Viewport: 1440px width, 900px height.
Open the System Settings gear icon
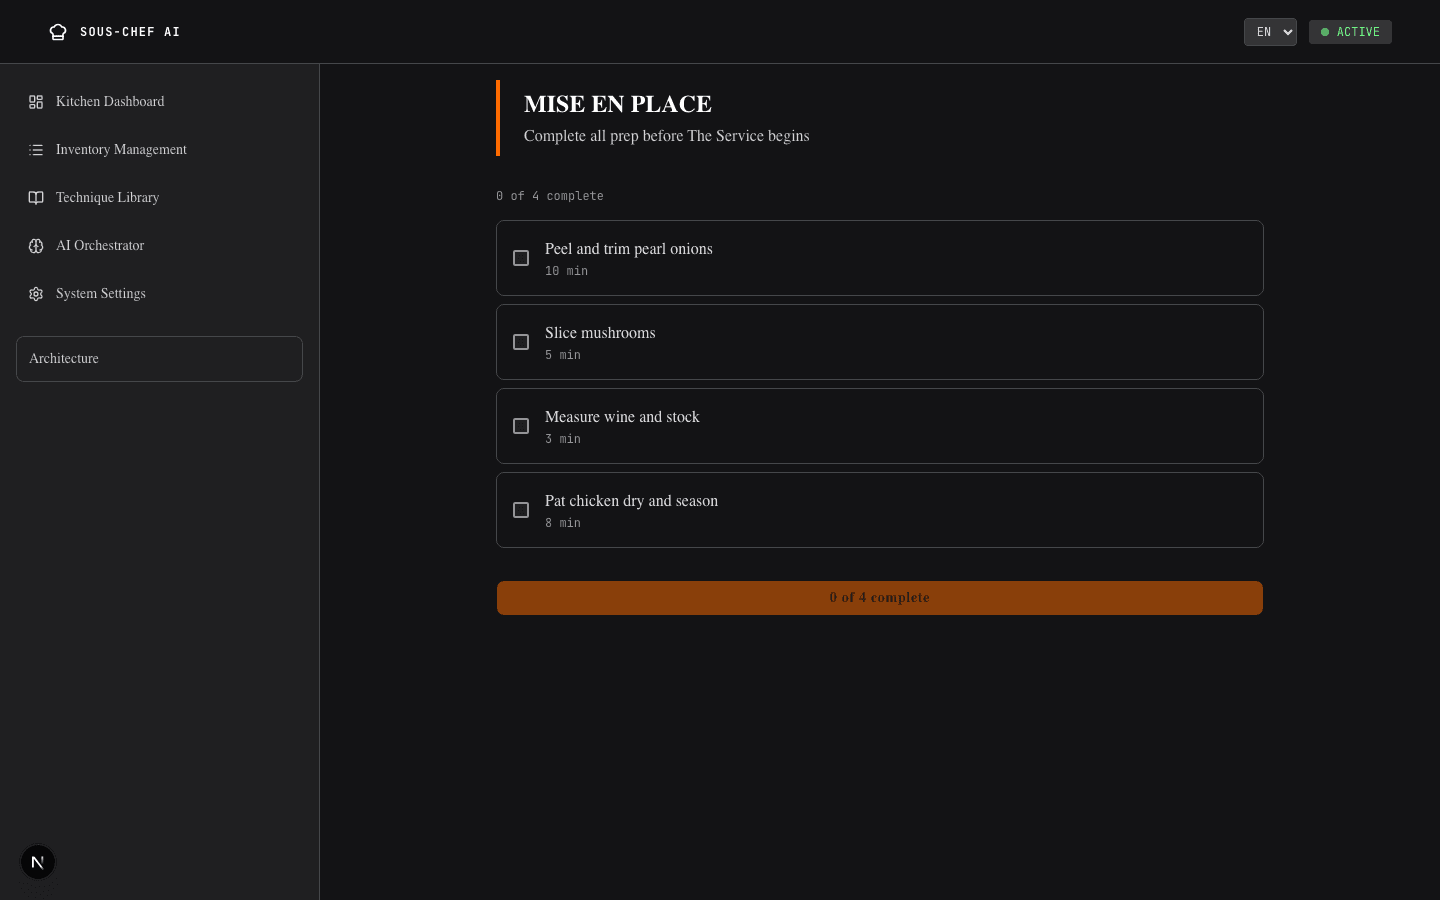tap(36, 294)
